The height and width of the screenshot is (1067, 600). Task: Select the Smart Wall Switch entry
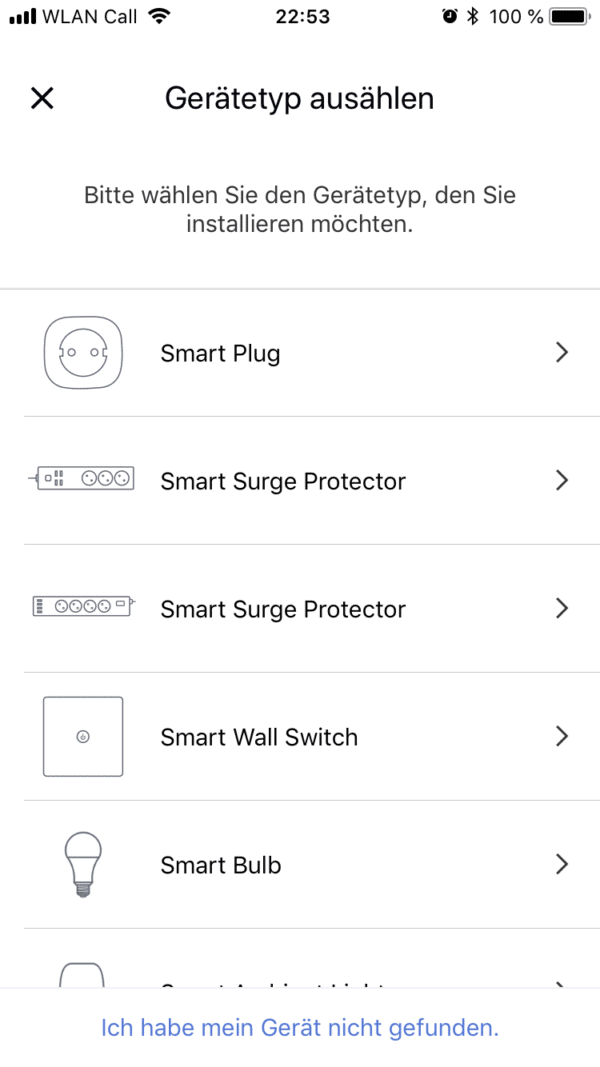point(259,737)
